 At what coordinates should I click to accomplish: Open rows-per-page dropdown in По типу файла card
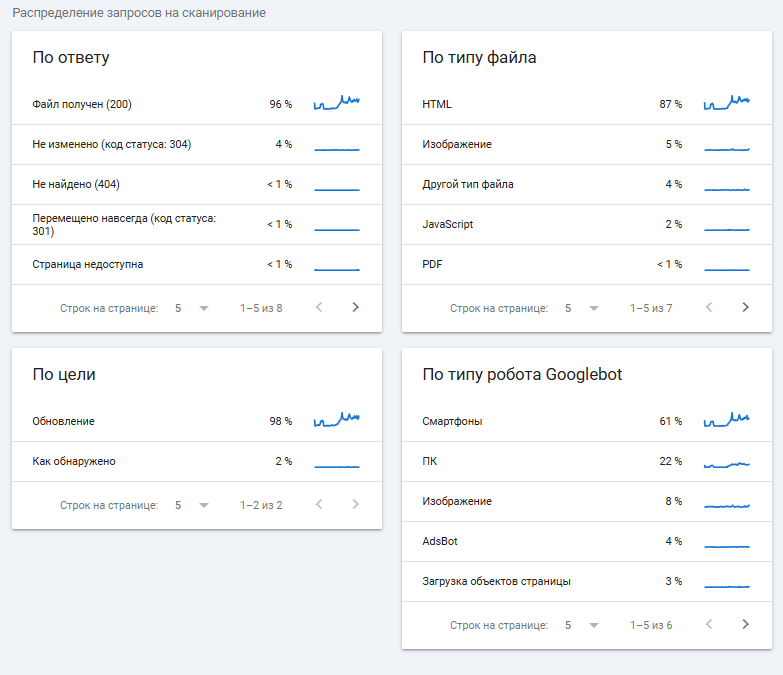[581, 308]
